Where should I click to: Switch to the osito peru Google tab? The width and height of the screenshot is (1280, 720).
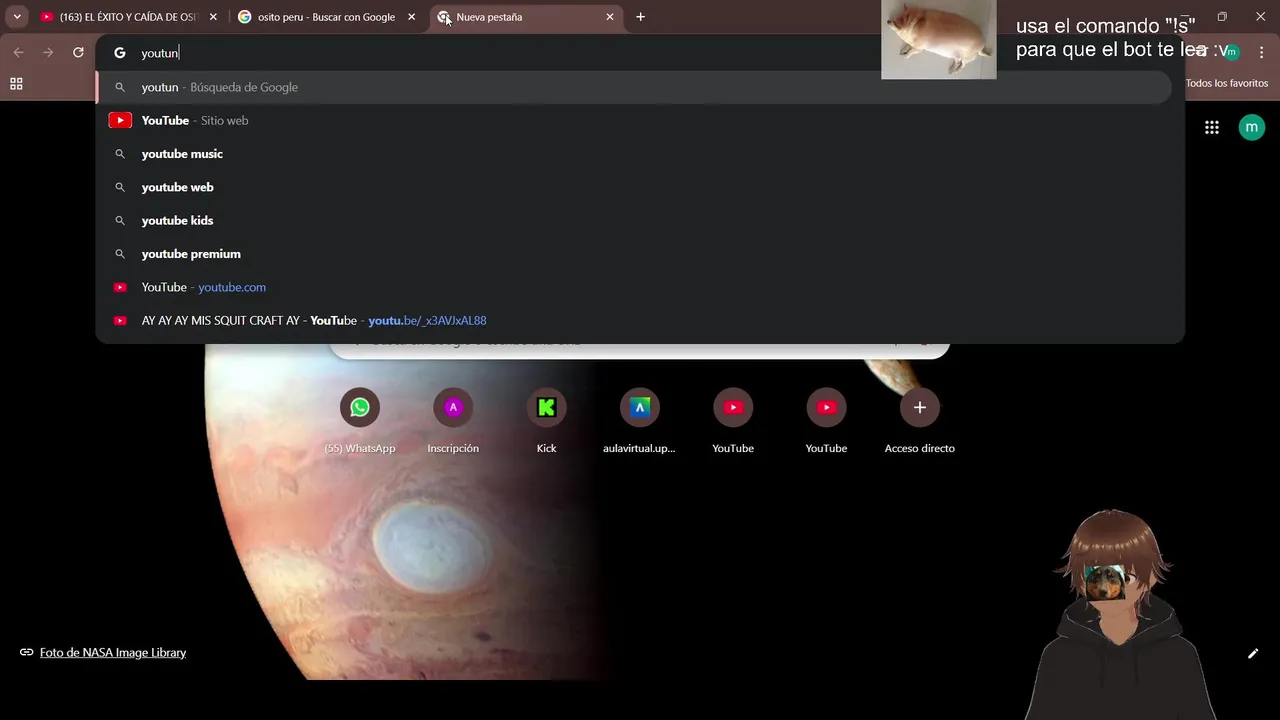pyautogui.click(x=326, y=17)
